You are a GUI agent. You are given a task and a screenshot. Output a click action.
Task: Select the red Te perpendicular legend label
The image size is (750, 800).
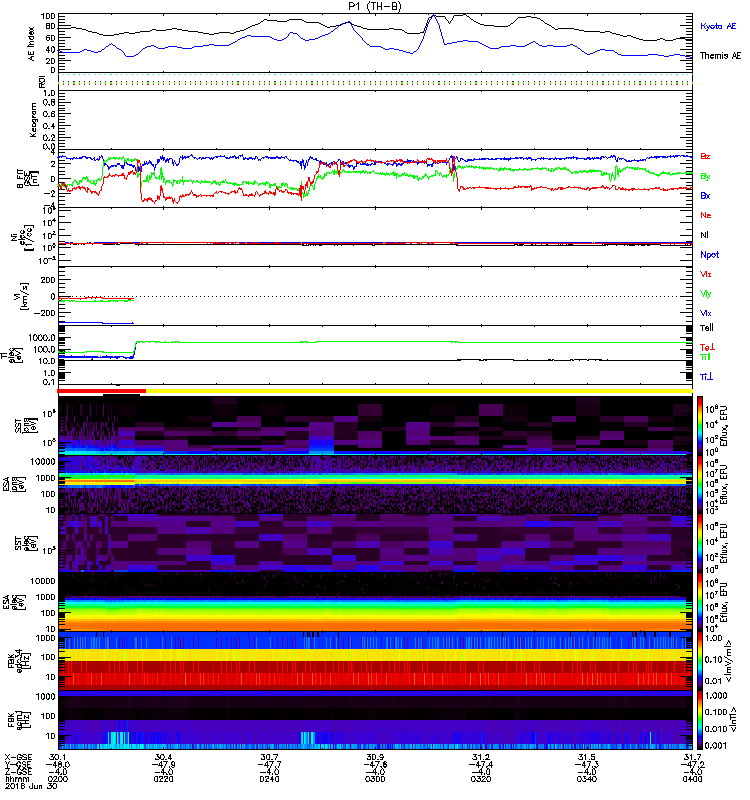[x=707, y=347]
